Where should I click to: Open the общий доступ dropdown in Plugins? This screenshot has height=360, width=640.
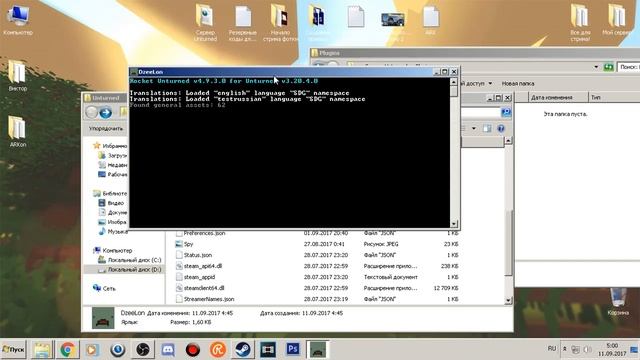[x=477, y=84]
